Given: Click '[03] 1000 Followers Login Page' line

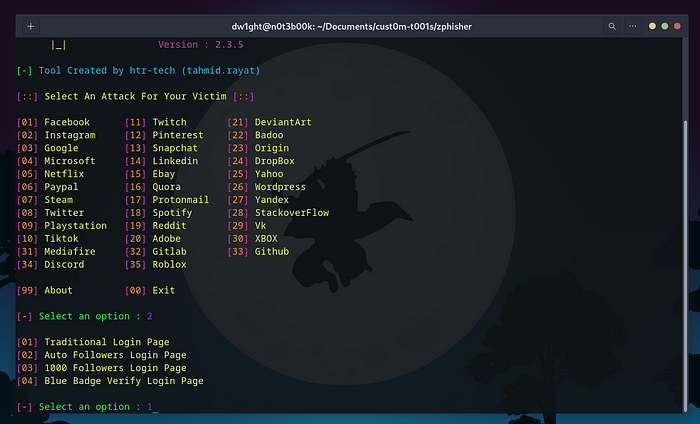Looking at the screenshot, I should 101,368.
